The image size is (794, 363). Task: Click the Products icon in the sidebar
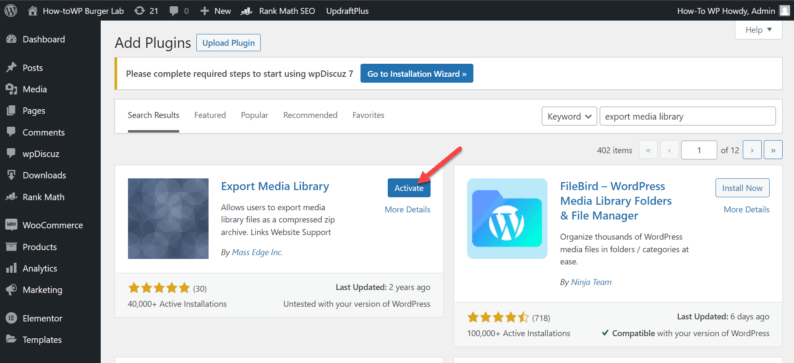pos(11,247)
